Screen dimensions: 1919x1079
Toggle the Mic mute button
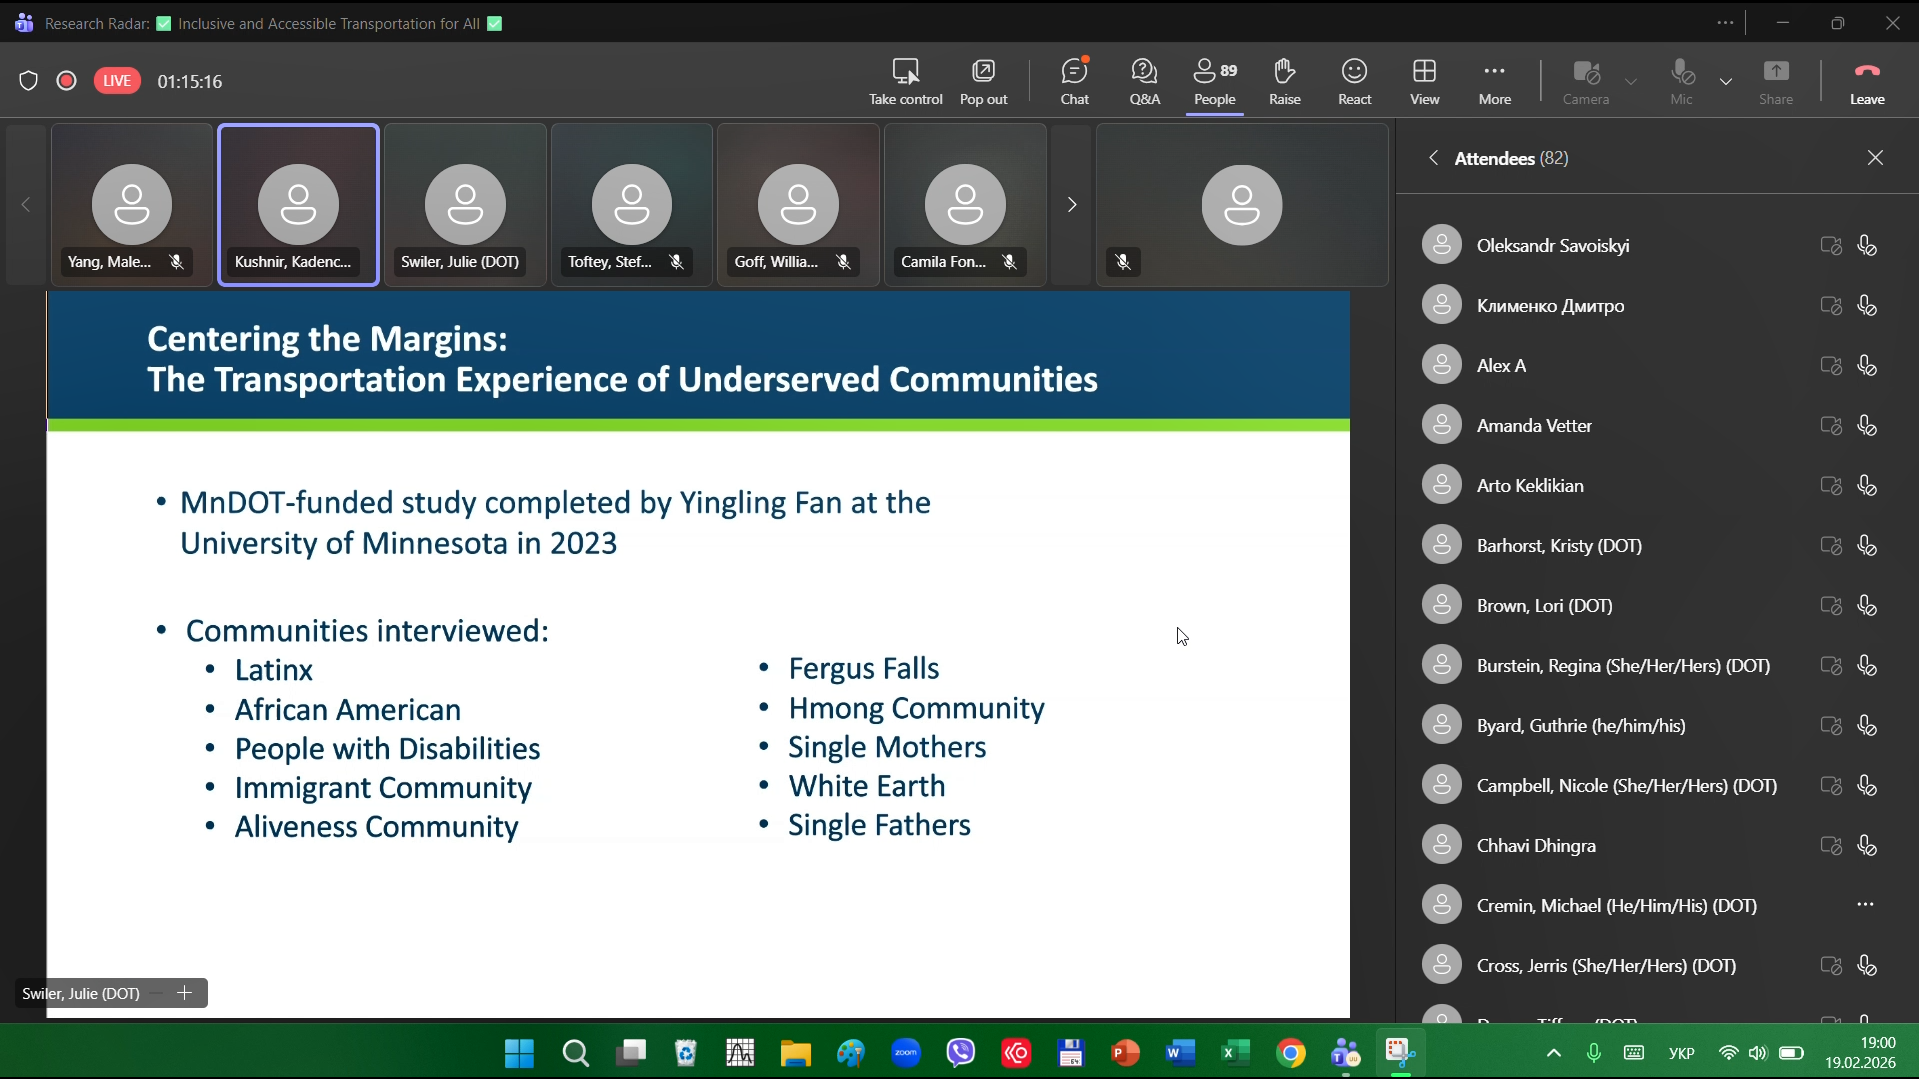[1681, 81]
